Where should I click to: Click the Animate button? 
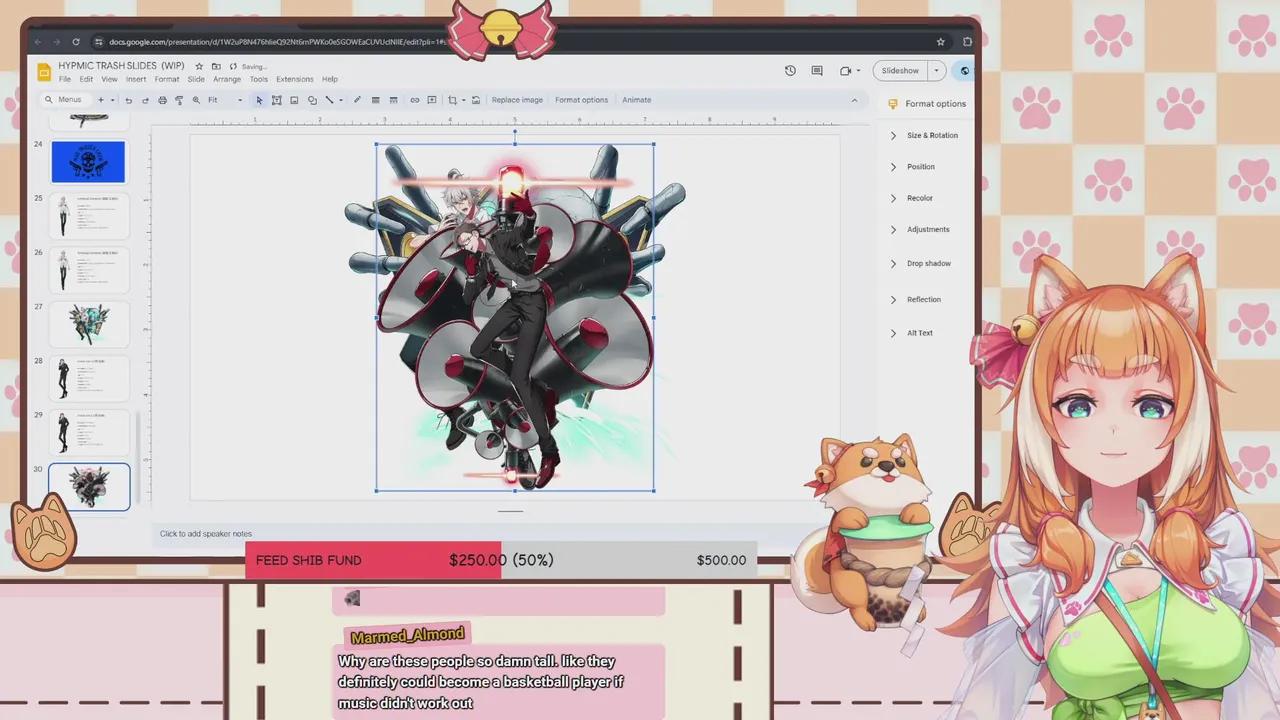pyautogui.click(x=636, y=100)
